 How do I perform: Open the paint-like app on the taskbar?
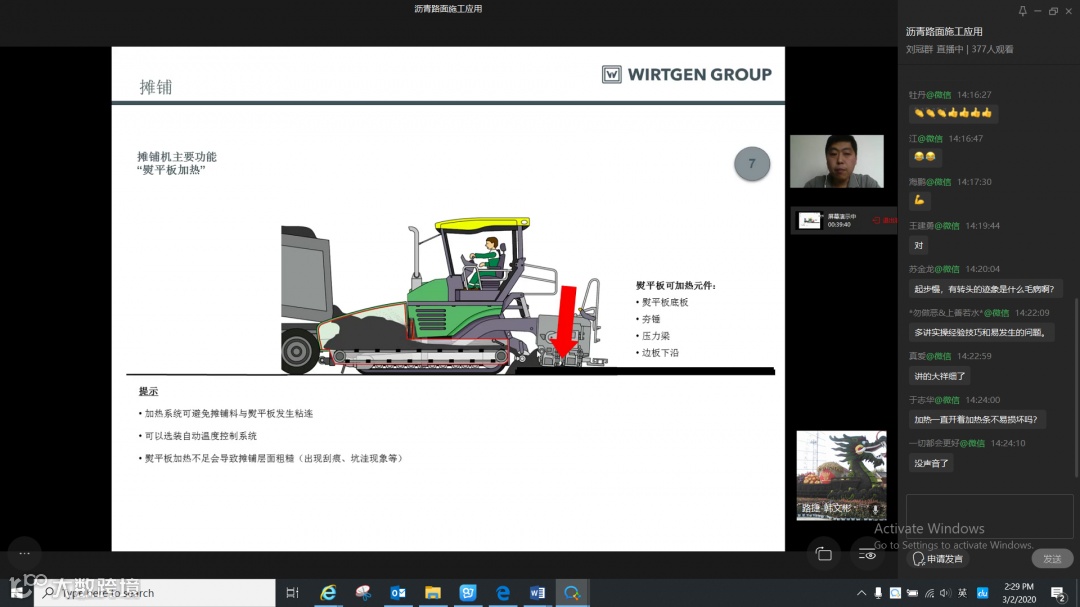tap(363, 593)
